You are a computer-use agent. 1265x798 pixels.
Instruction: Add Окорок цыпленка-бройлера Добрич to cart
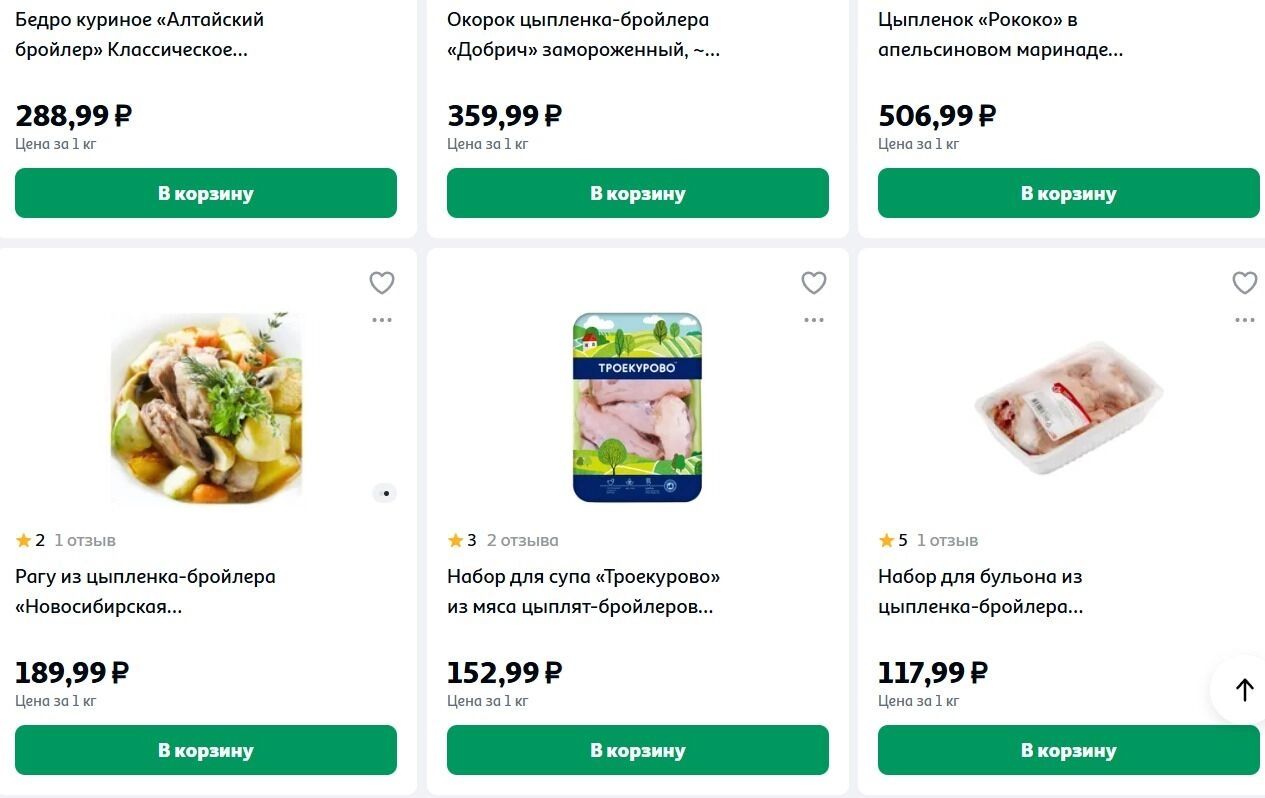tap(637, 193)
